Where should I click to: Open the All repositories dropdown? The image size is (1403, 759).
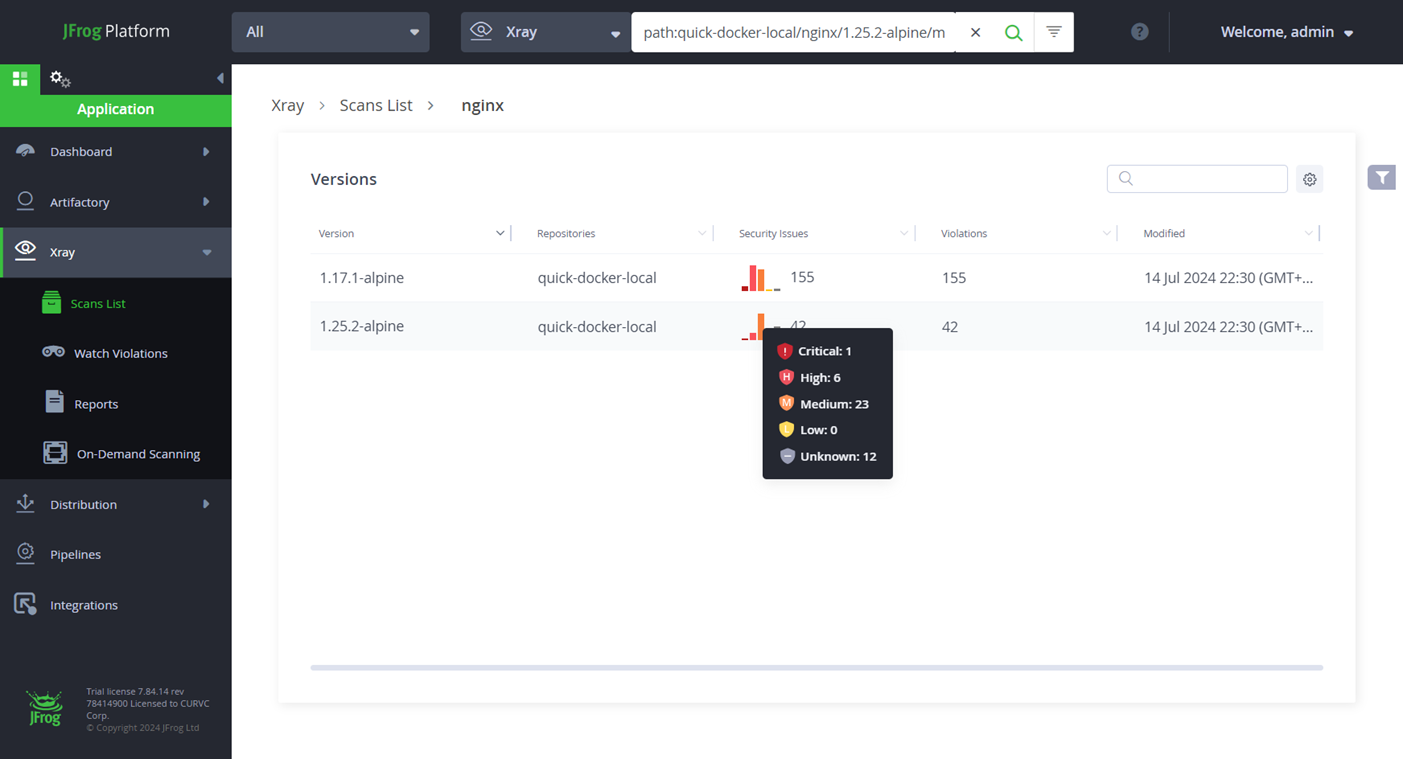(x=330, y=32)
